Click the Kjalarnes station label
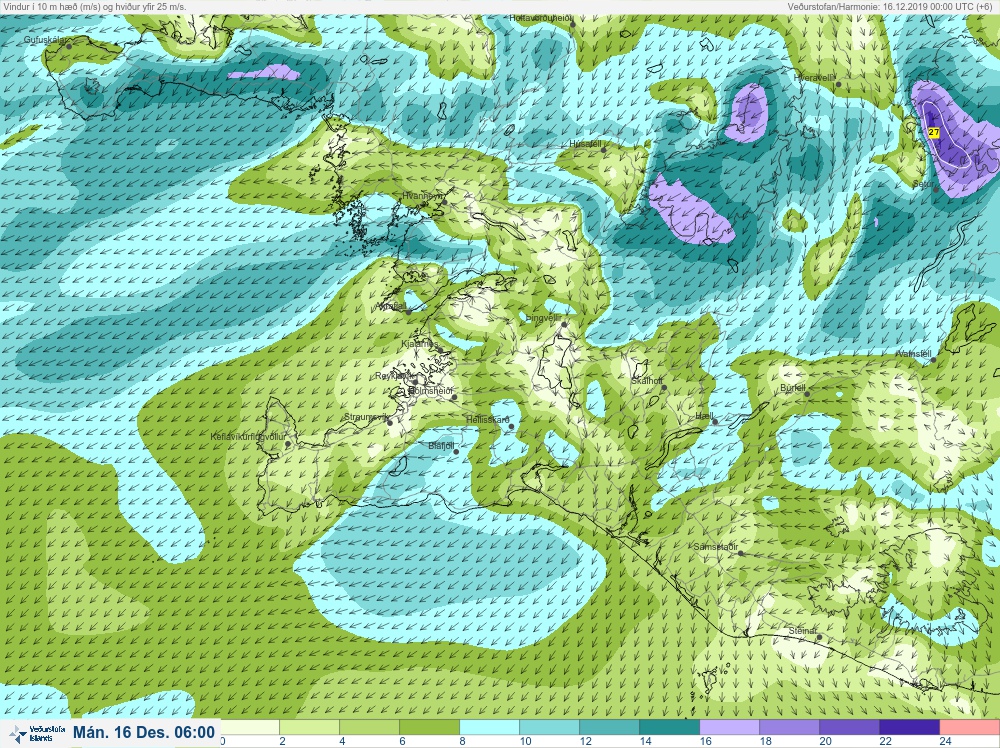 pos(420,344)
